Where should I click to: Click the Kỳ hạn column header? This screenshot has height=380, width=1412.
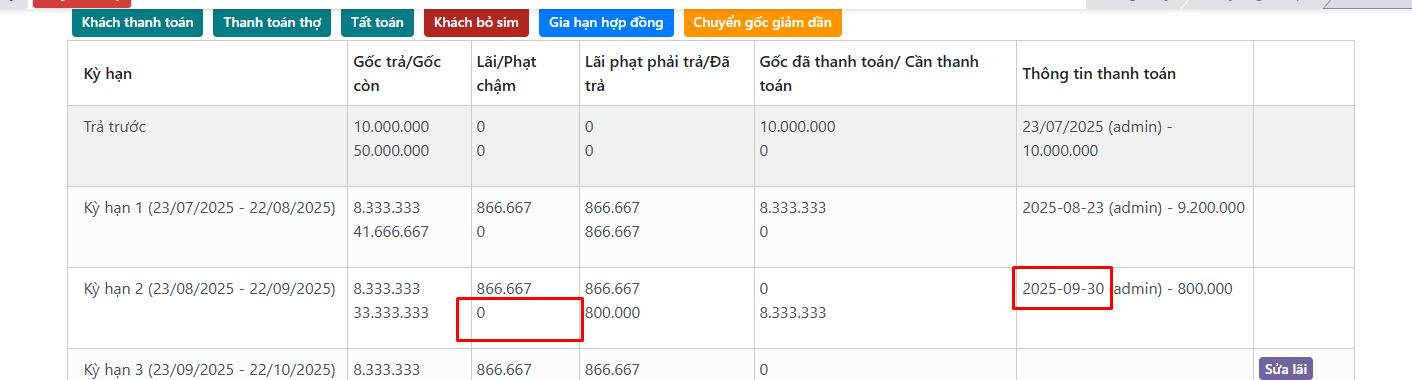point(108,74)
